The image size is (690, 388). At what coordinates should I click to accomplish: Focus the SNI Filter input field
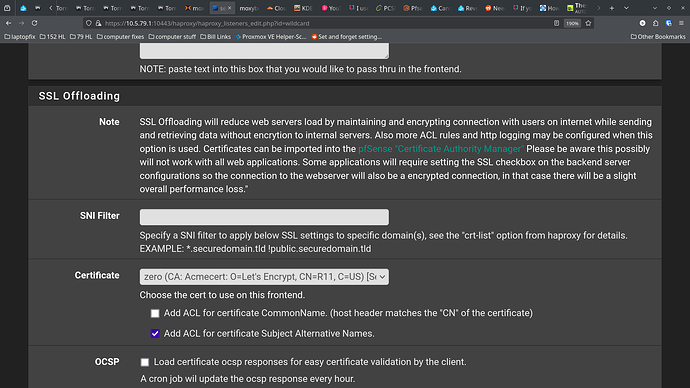(264, 217)
